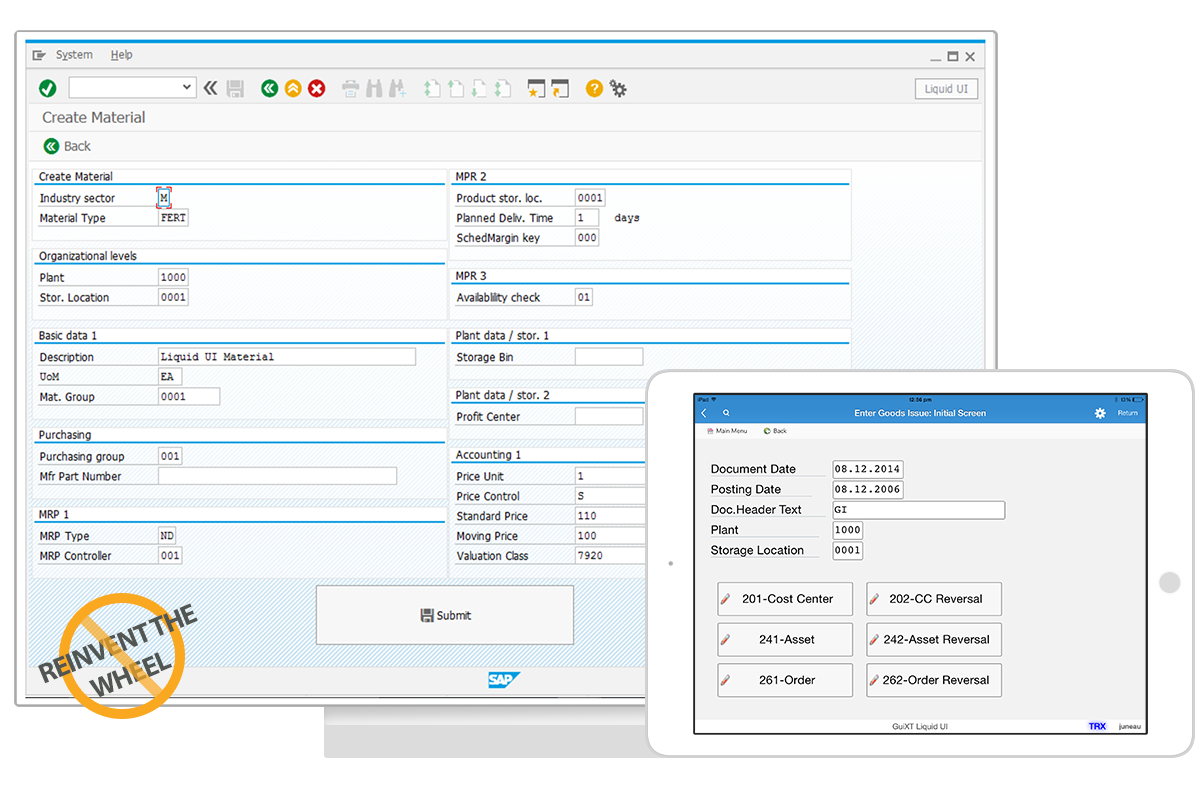The width and height of the screenshot is (1200, 800).
Task: Click the Print icon in toolbar
Action: pyautogui.click(x=350, y=89)
